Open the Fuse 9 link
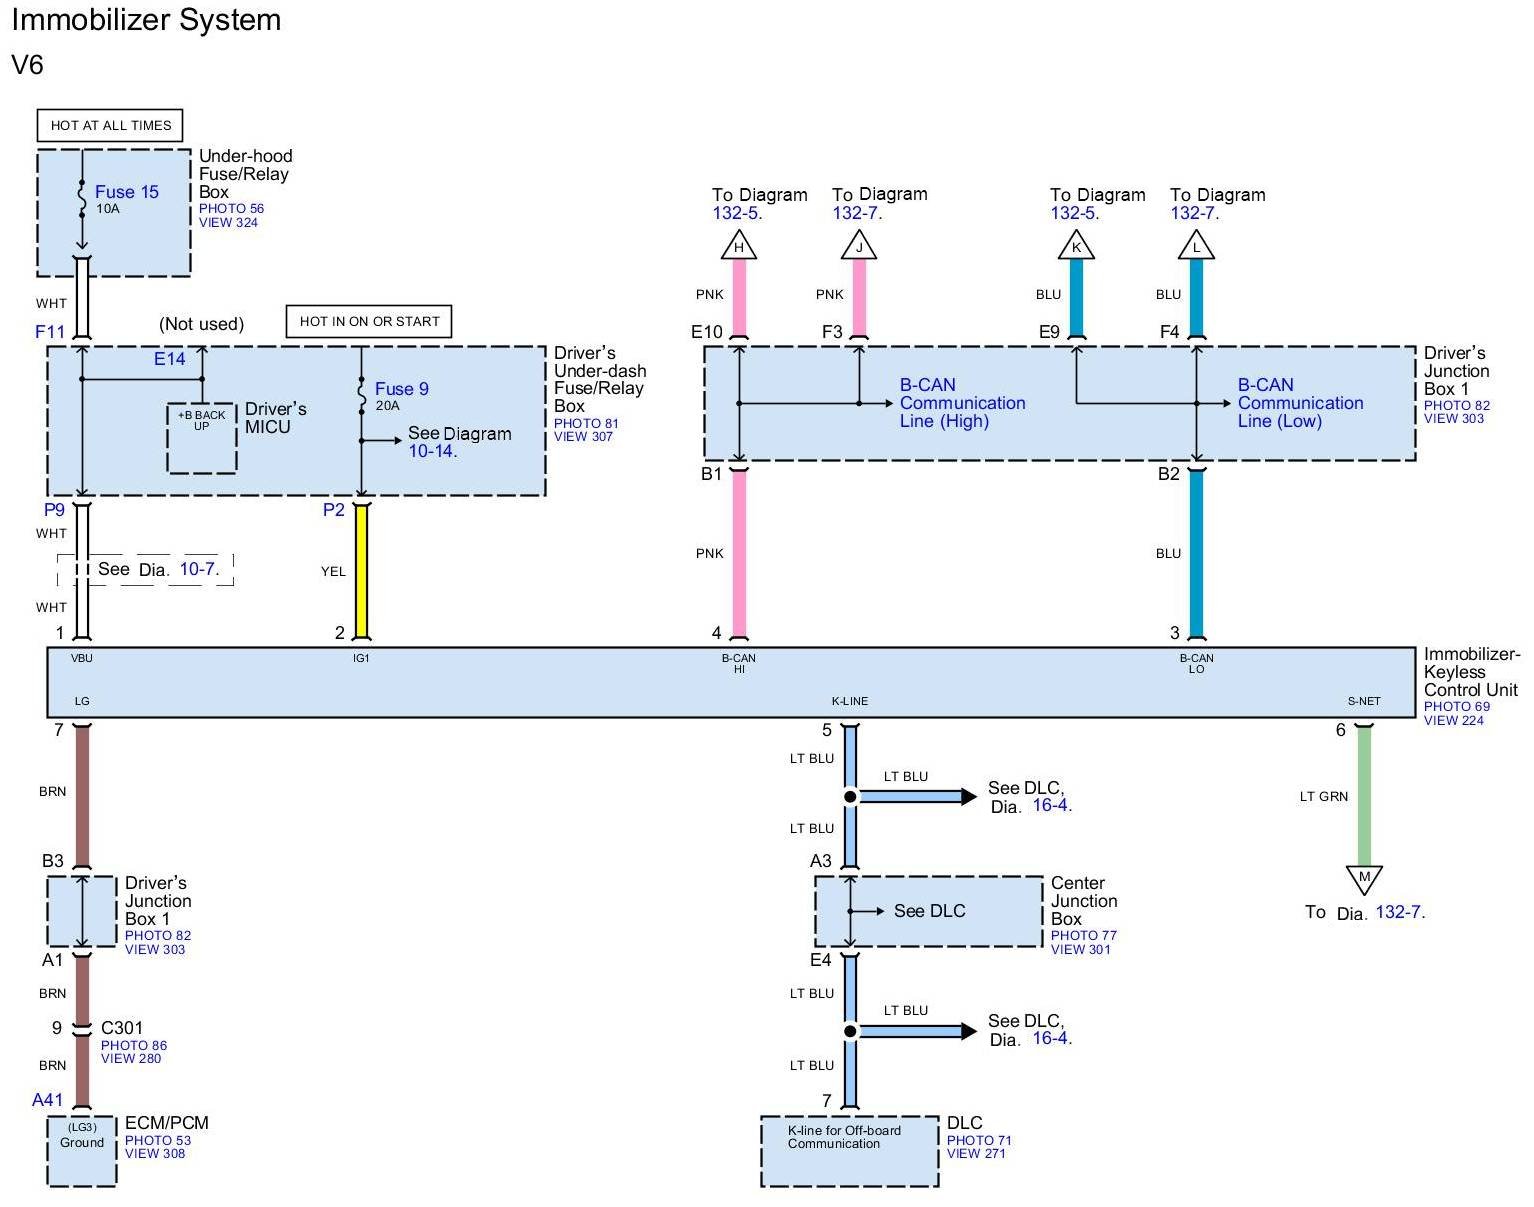The width and height of the screenshot is (1534, 1207). (x=401, y=389)
